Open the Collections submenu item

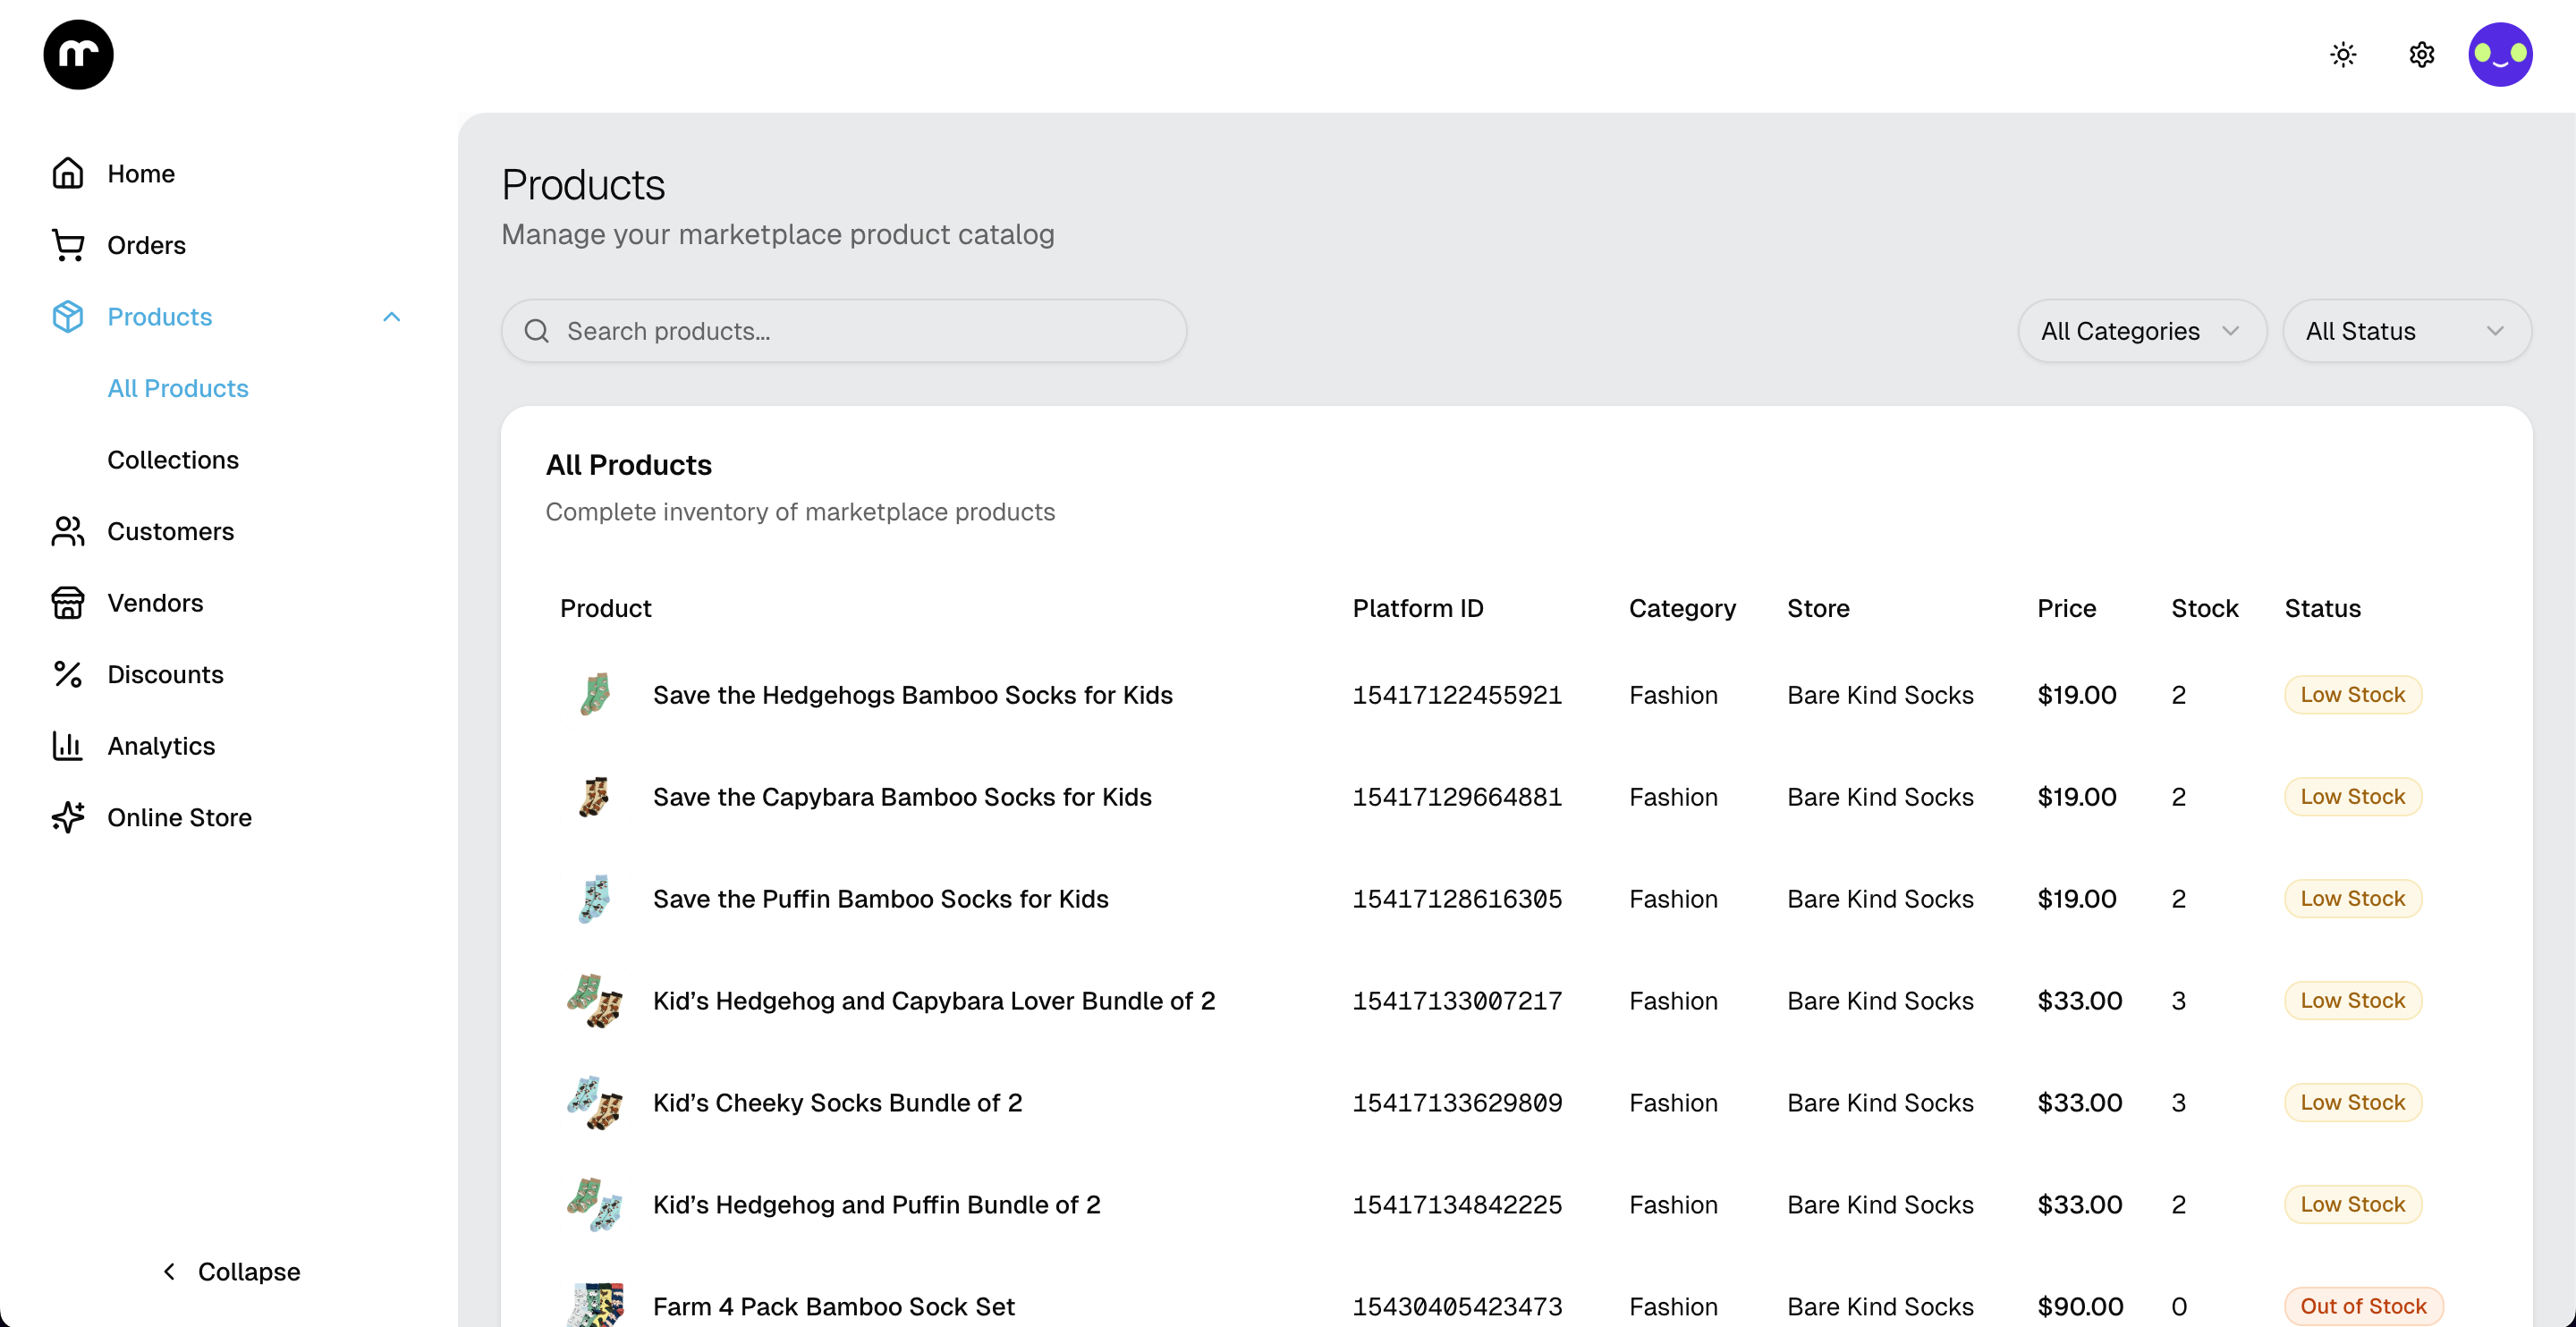tap(173, 460)
